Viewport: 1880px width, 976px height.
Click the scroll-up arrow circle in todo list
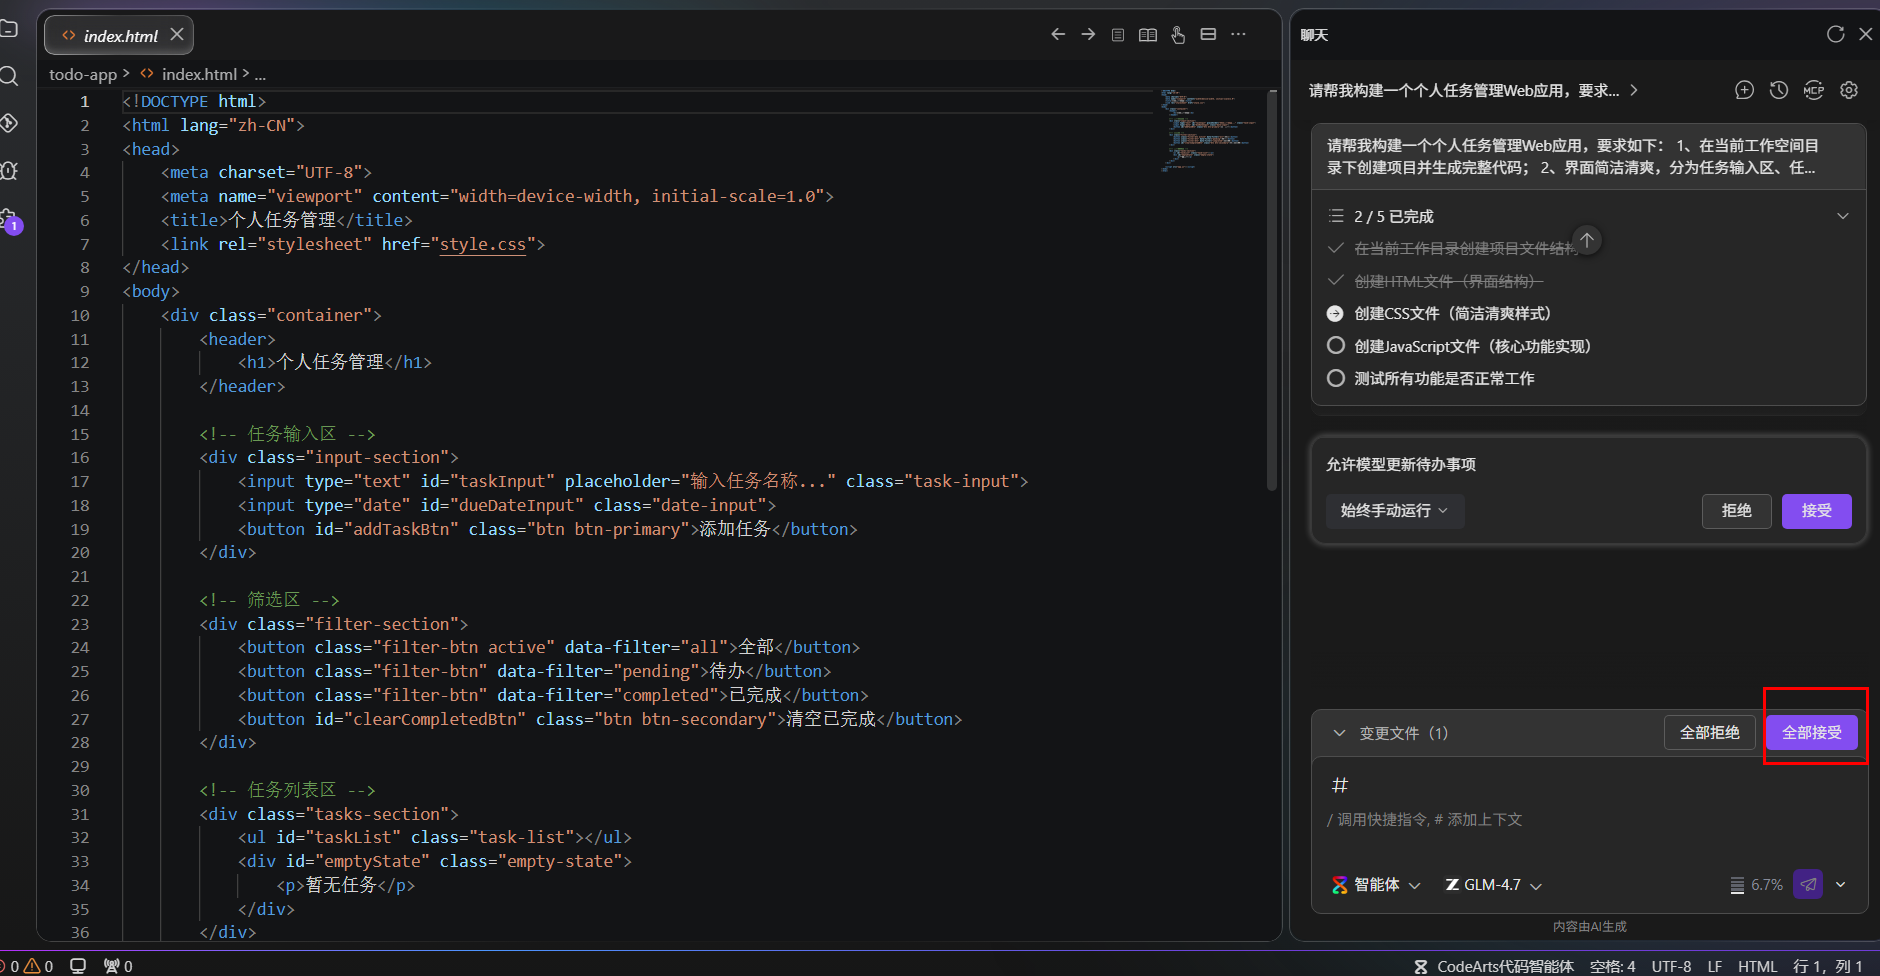pyautogui.click(x=1587, y=240)
